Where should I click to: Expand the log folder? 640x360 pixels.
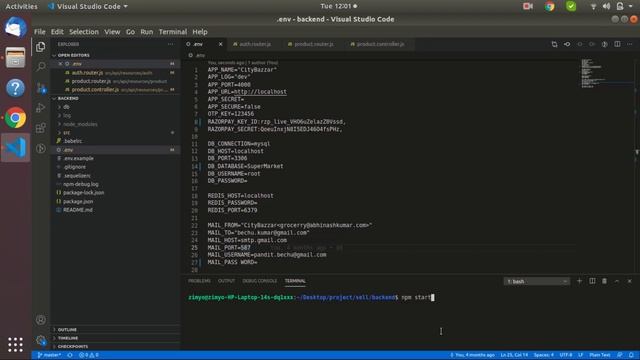[x=67, y=116]
